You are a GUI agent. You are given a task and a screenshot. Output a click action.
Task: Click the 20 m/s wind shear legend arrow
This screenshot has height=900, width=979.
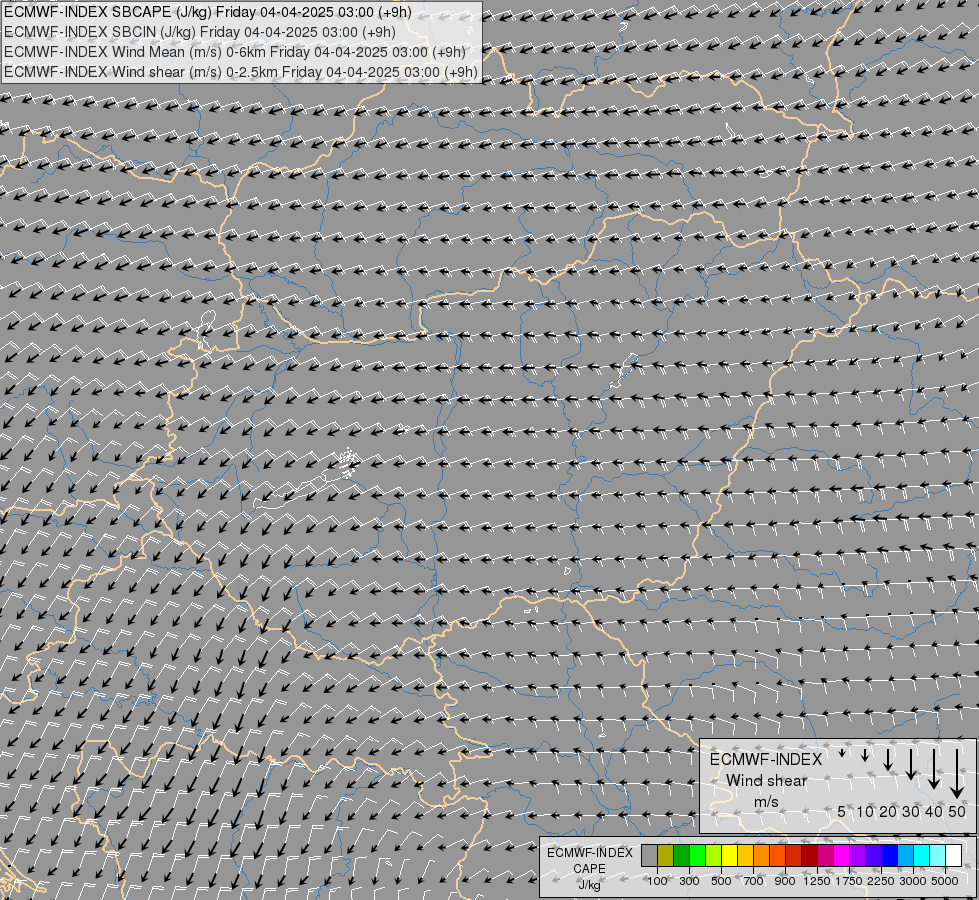click(888, 759)
